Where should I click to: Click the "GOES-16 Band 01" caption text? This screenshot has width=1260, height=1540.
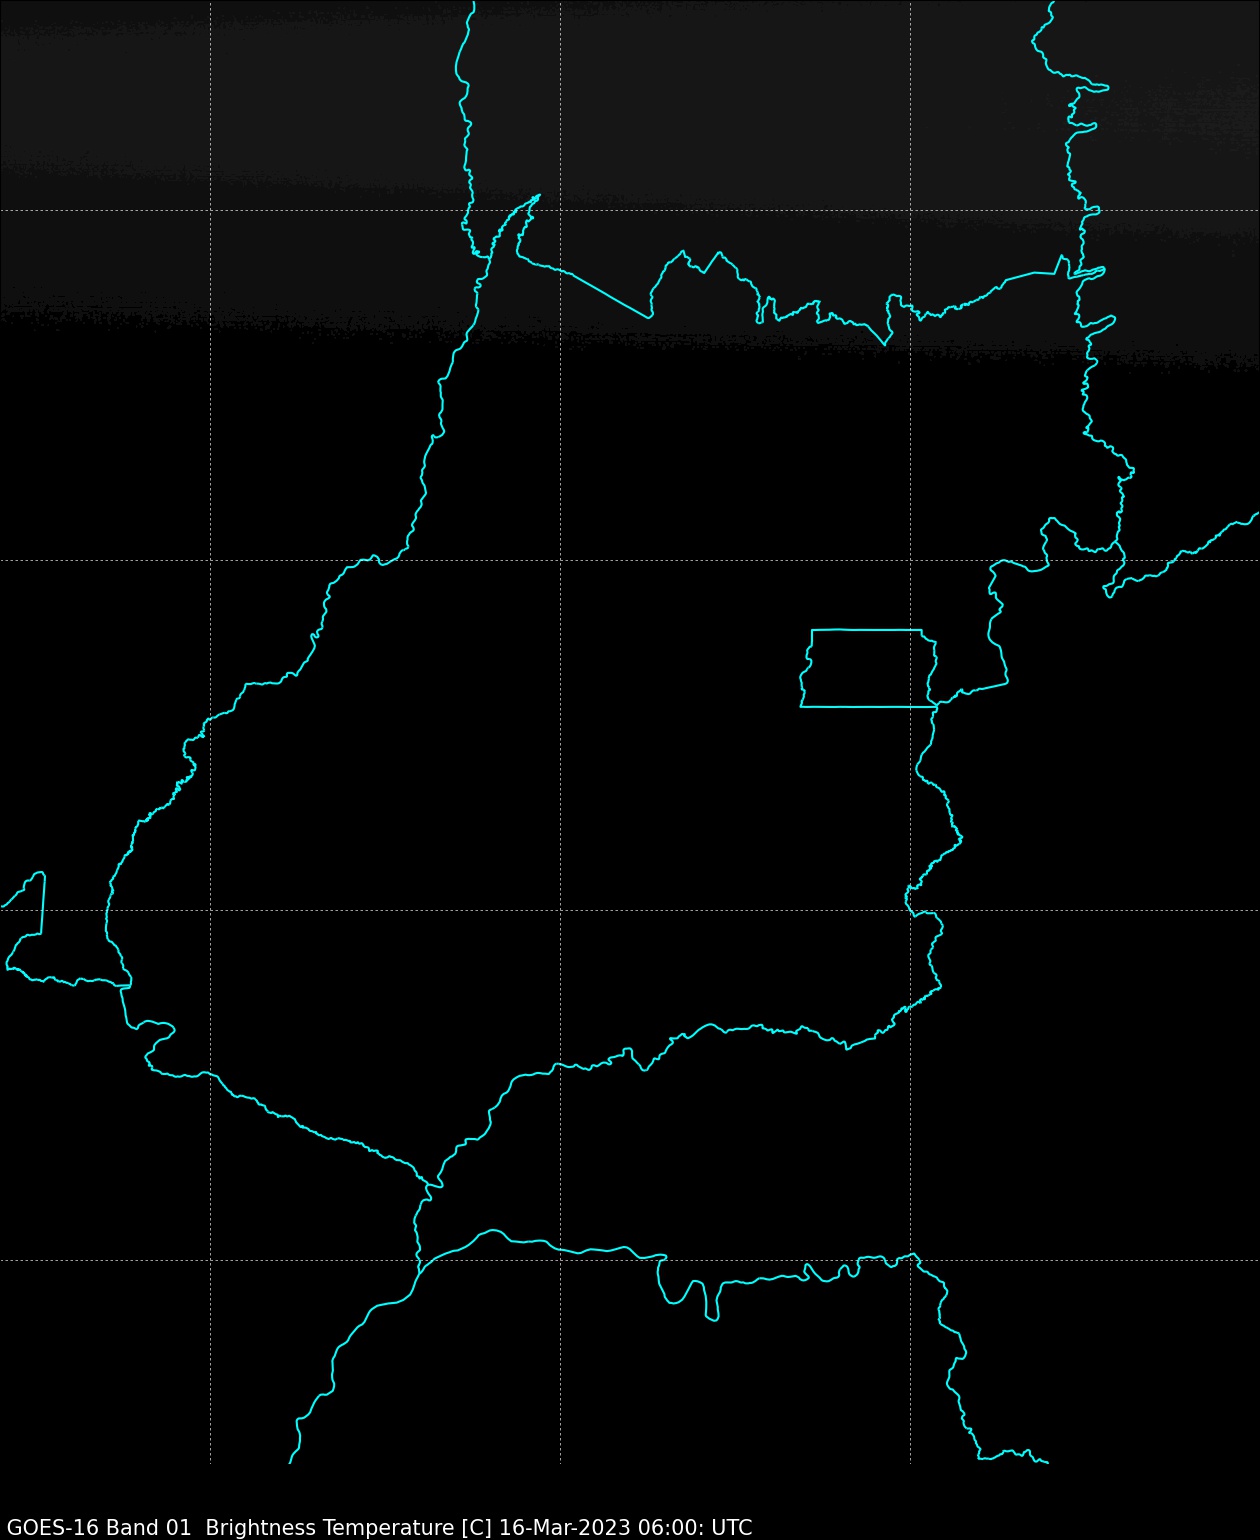pos(98,1527)
